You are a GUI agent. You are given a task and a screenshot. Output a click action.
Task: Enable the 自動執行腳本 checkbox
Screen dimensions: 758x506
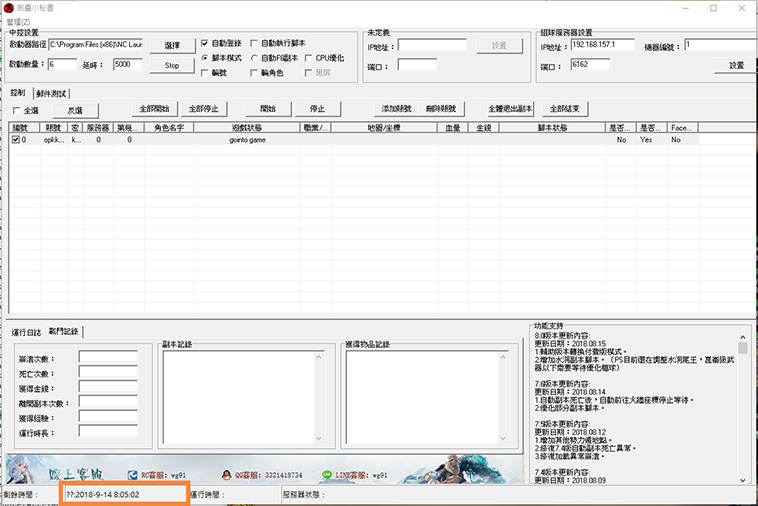click(253, 44)
